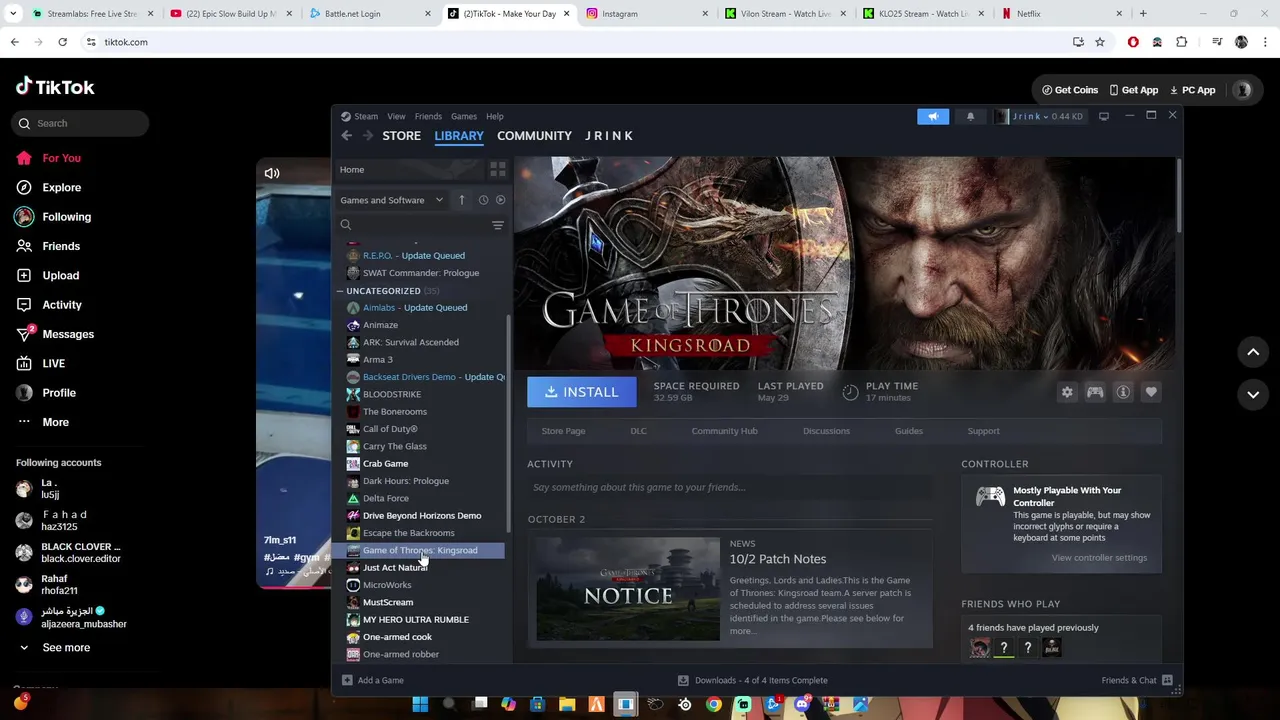Open the Friends menu in Steam
The width and height of the screenshot is (1280, 720).
[x=428, y=116]
